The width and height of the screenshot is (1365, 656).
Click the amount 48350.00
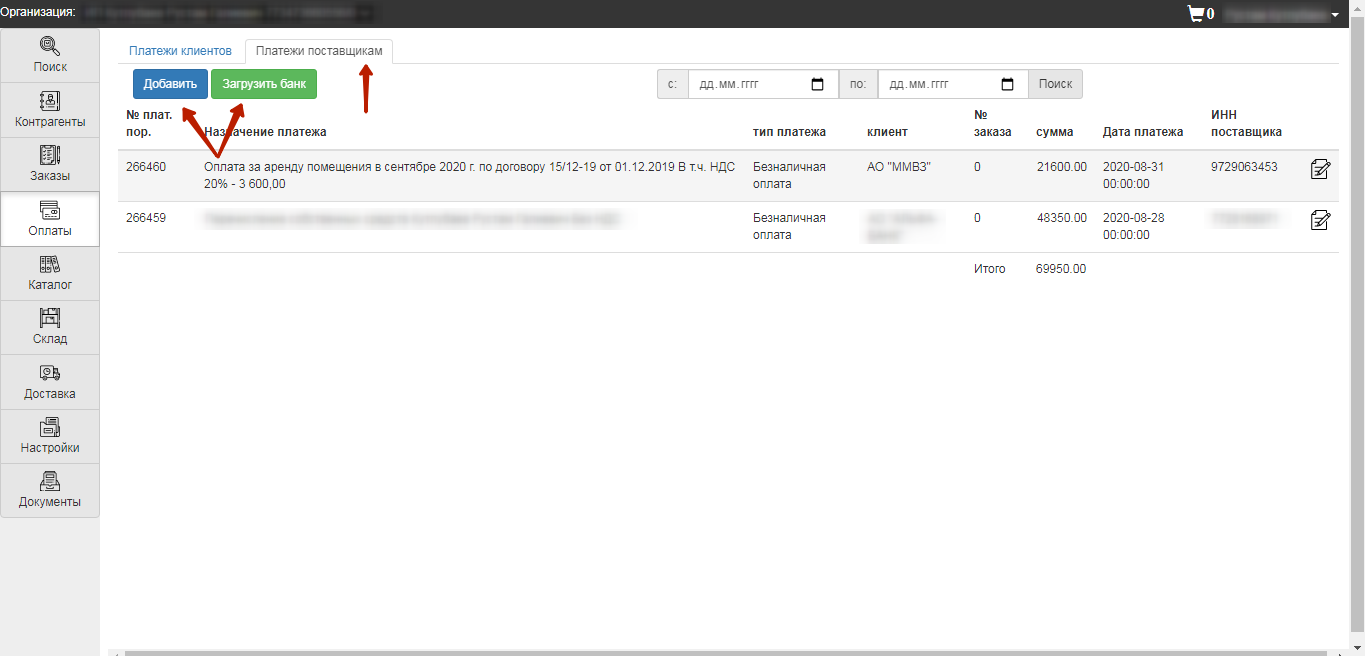(x=1061, y=218)
